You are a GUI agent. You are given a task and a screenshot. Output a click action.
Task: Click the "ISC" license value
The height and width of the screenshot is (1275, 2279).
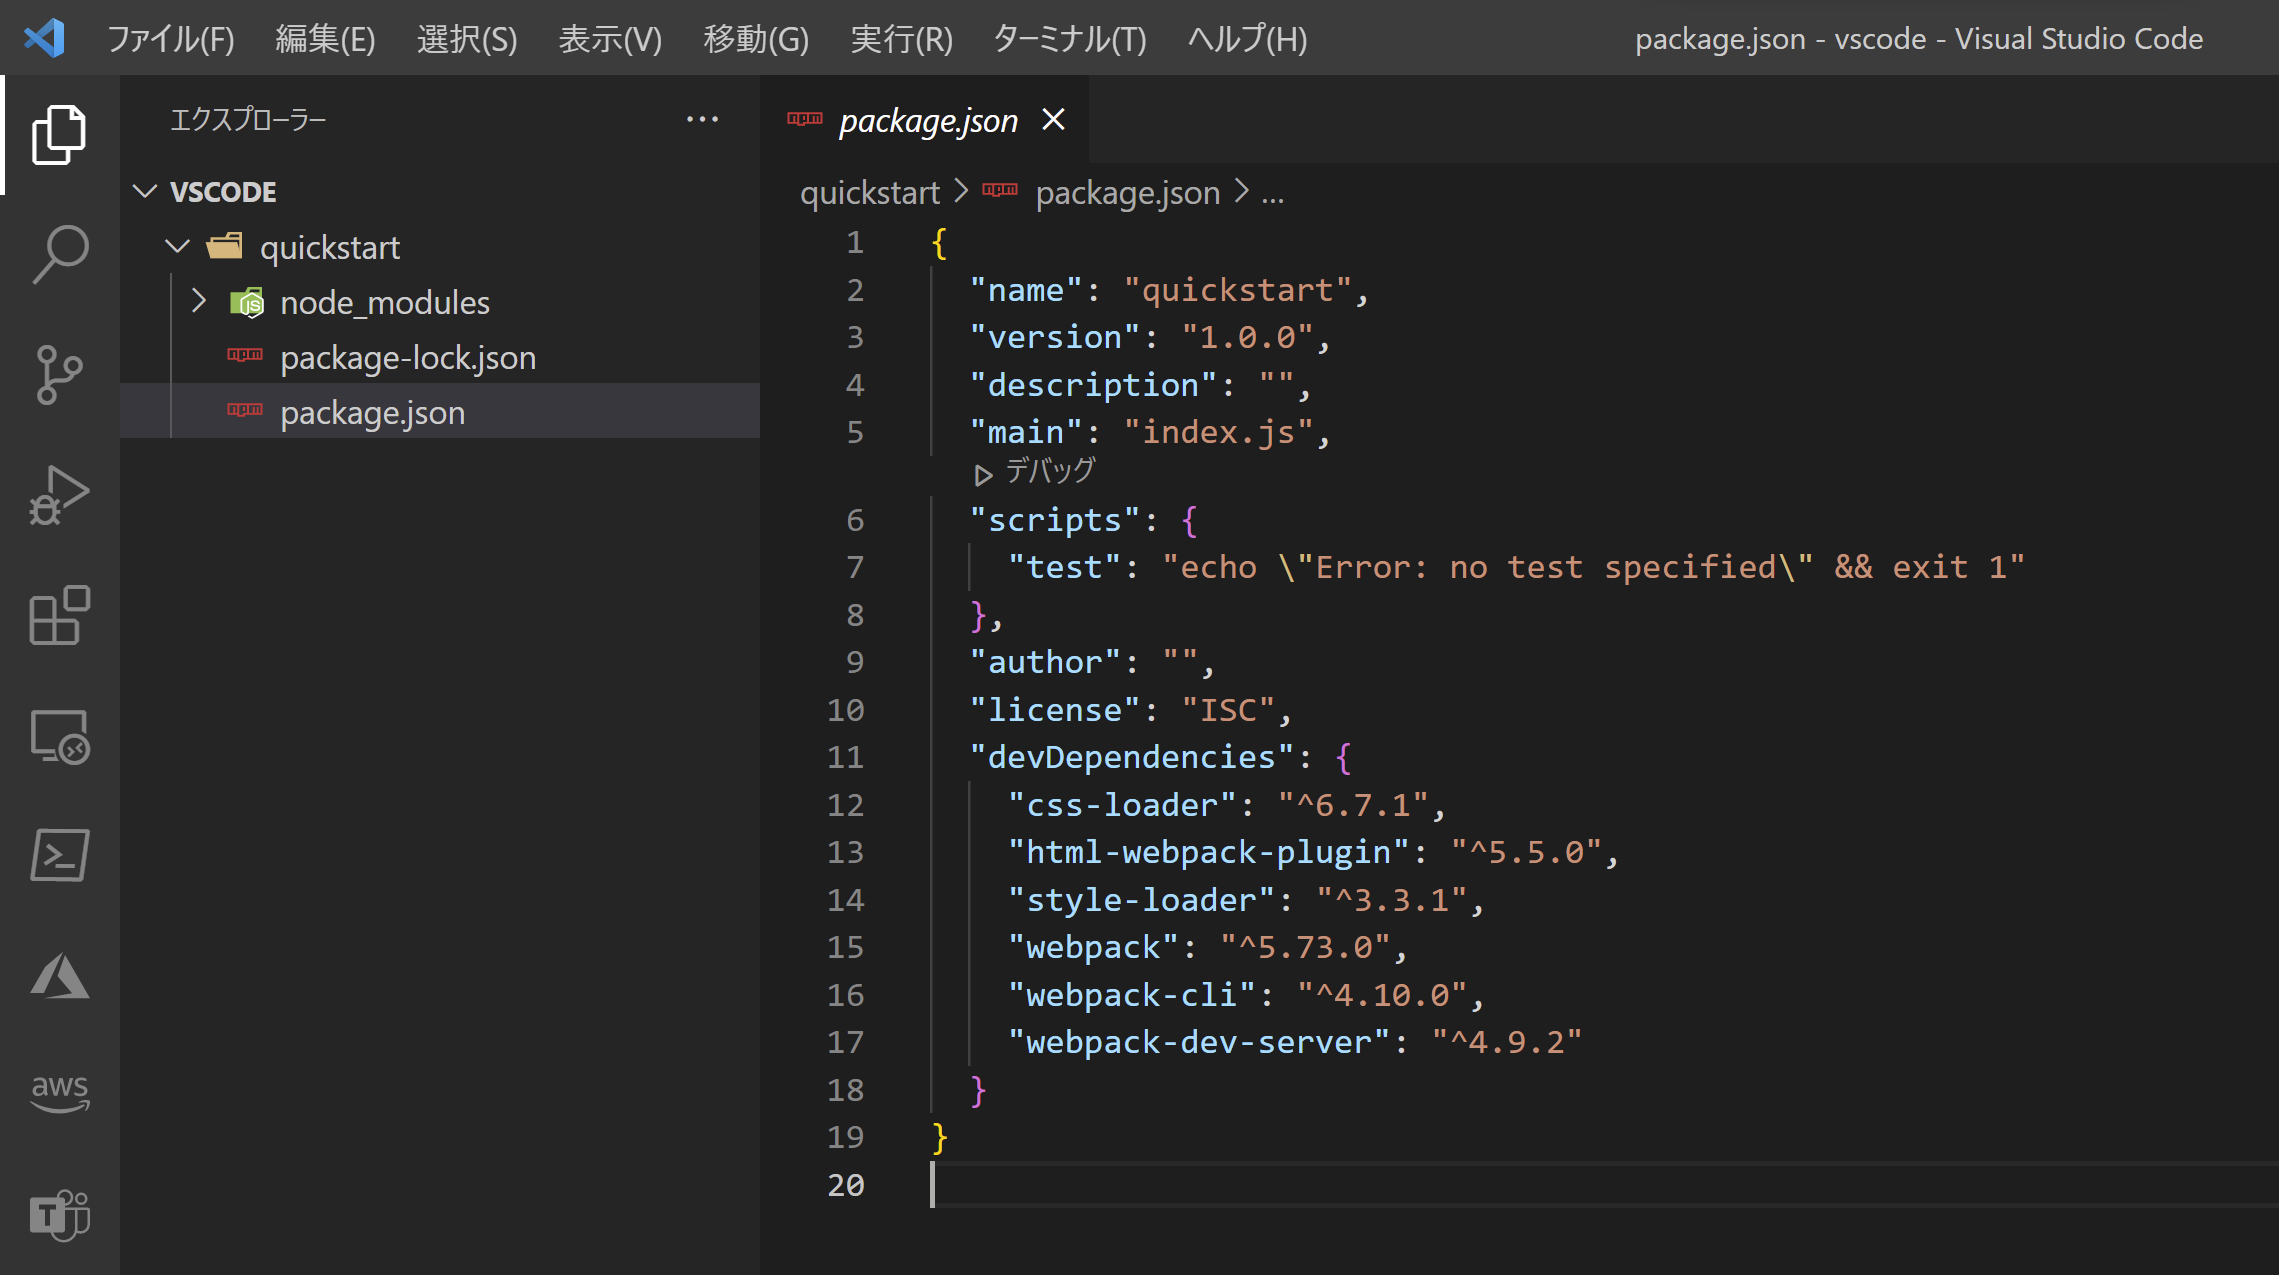click(1228, 710)
